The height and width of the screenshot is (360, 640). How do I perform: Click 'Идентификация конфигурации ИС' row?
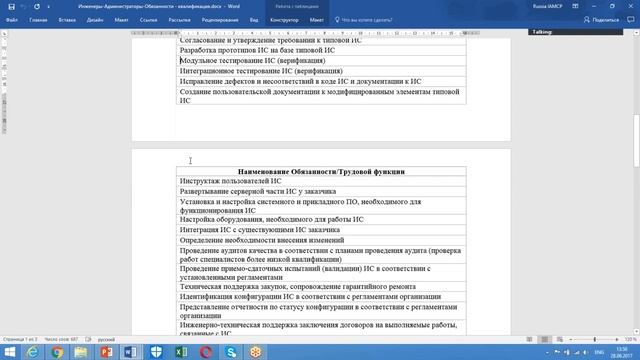[321, 297]
